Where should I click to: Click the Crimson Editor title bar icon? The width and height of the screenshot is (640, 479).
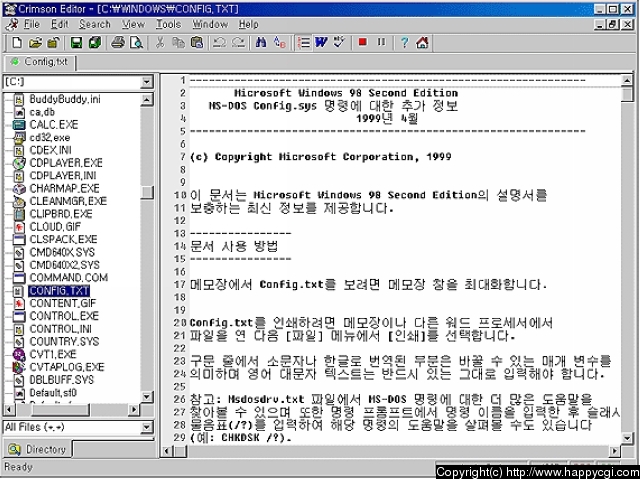10,9
